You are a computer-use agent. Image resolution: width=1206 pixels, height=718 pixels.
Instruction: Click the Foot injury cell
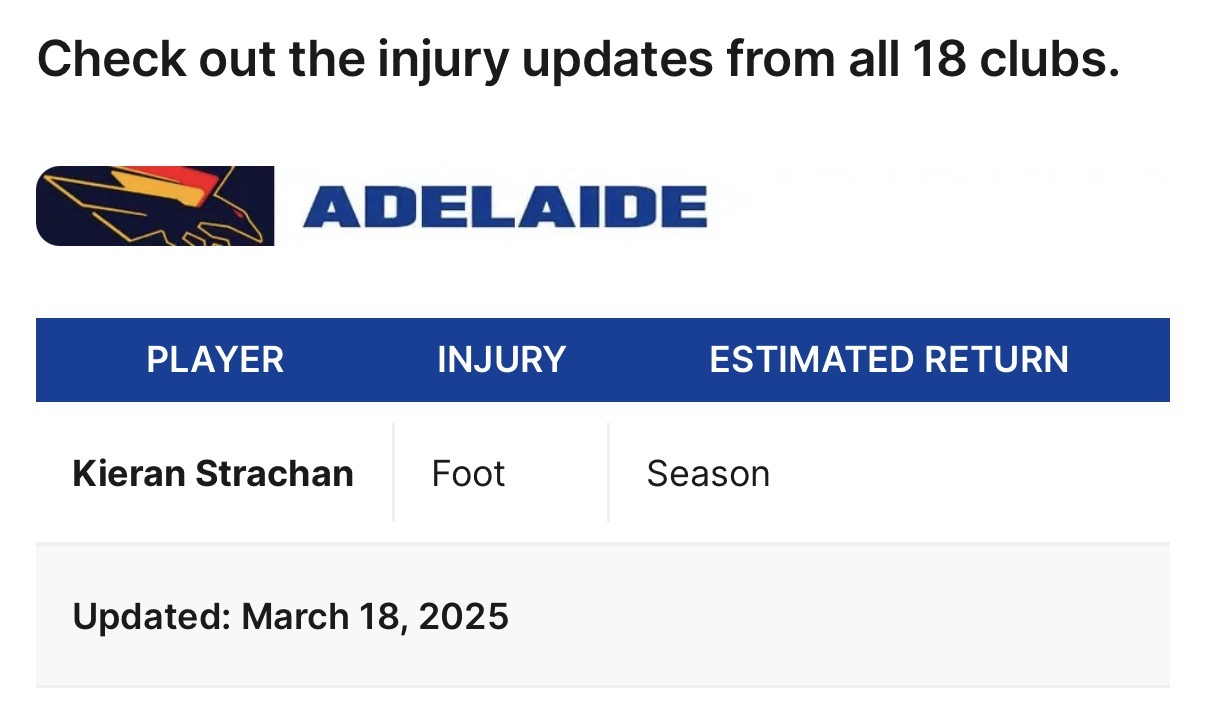(x=468, y=473)
